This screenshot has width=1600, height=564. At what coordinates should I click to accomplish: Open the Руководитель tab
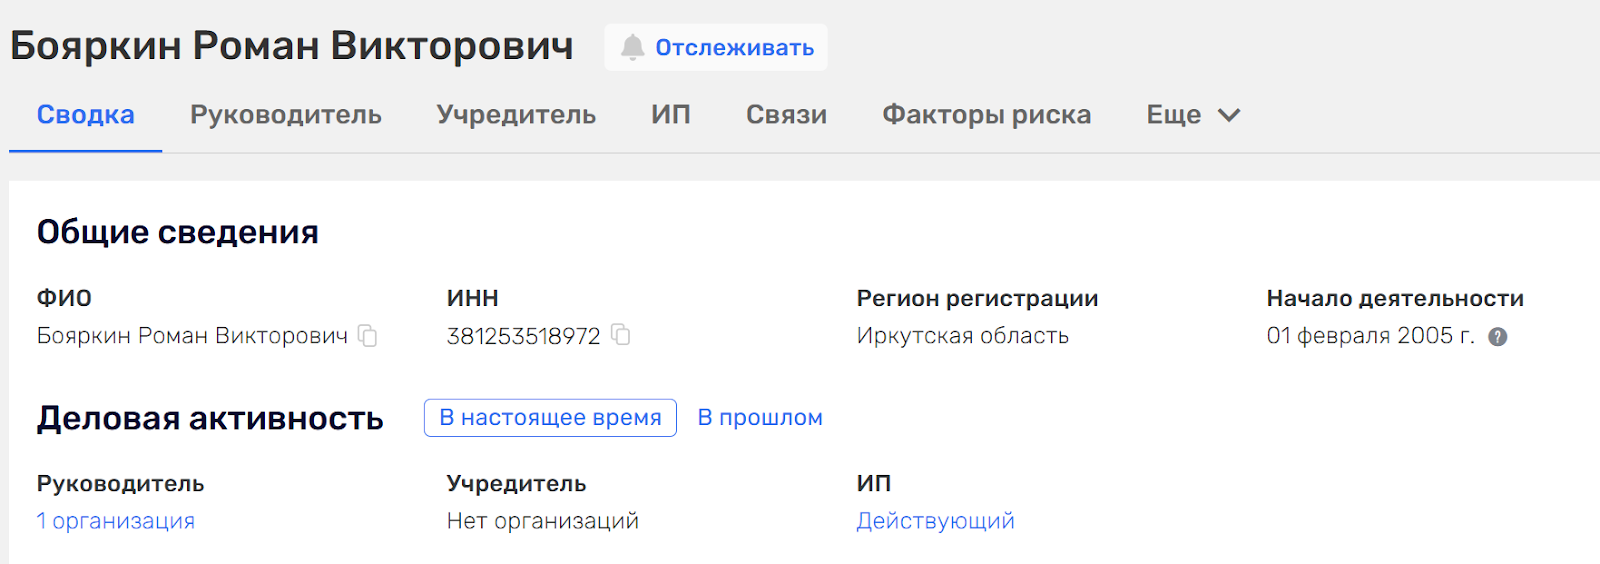coord(286,115)
